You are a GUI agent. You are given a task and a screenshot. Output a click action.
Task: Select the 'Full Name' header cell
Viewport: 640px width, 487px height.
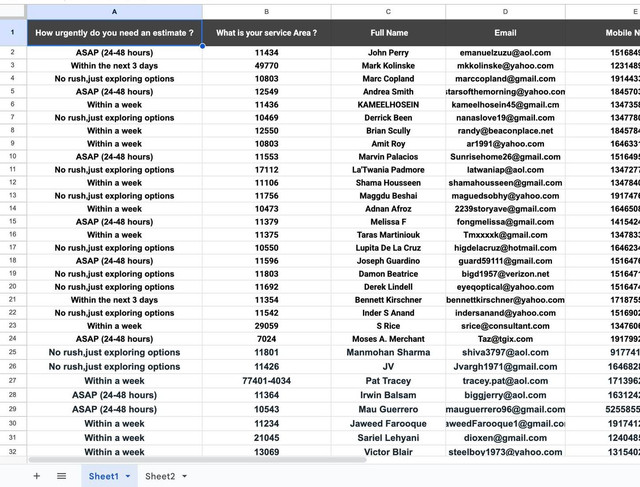point(388,33)
